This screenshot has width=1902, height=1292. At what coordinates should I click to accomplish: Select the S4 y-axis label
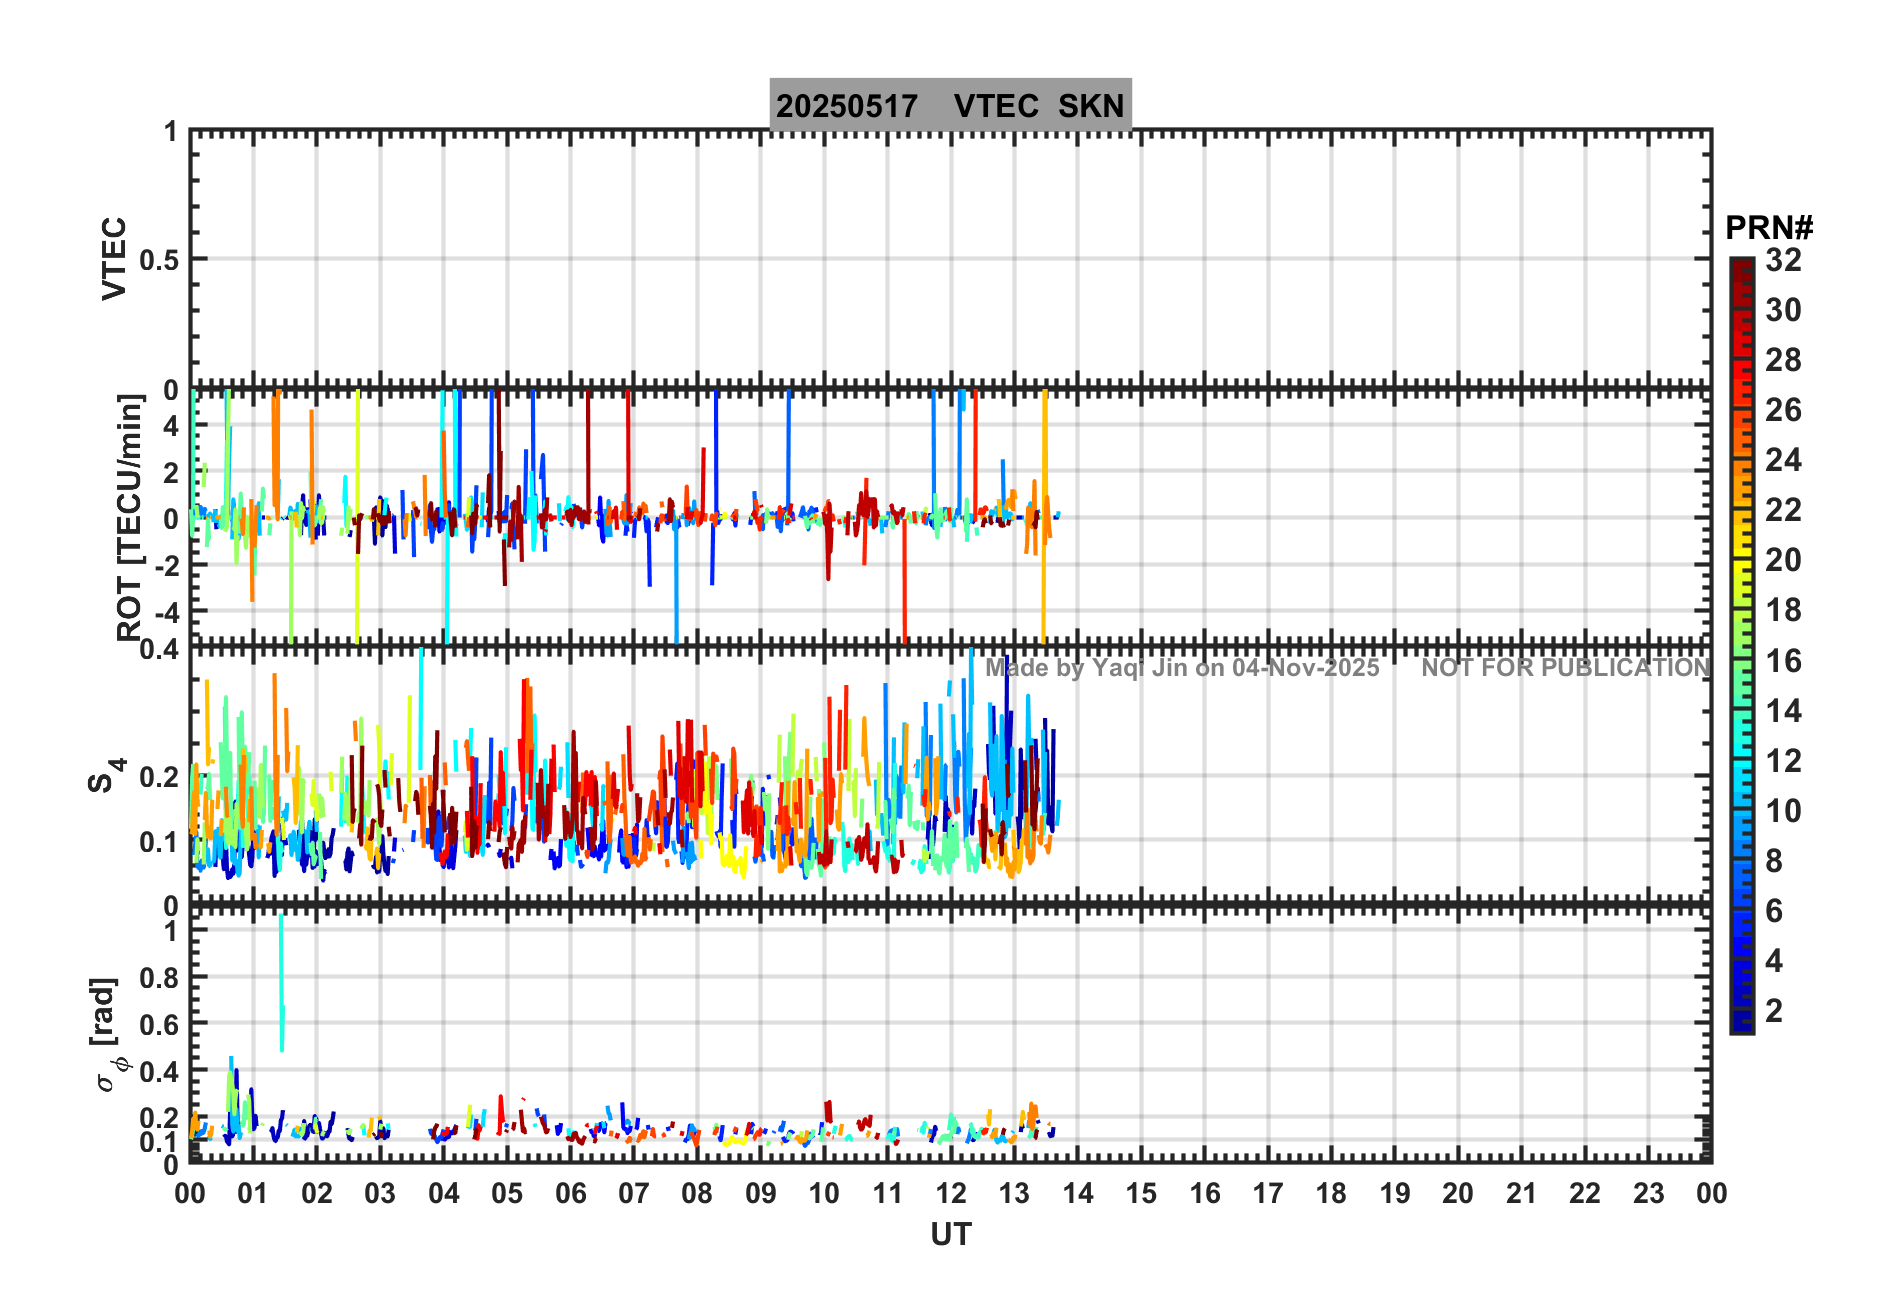click(x=105, y=775)
